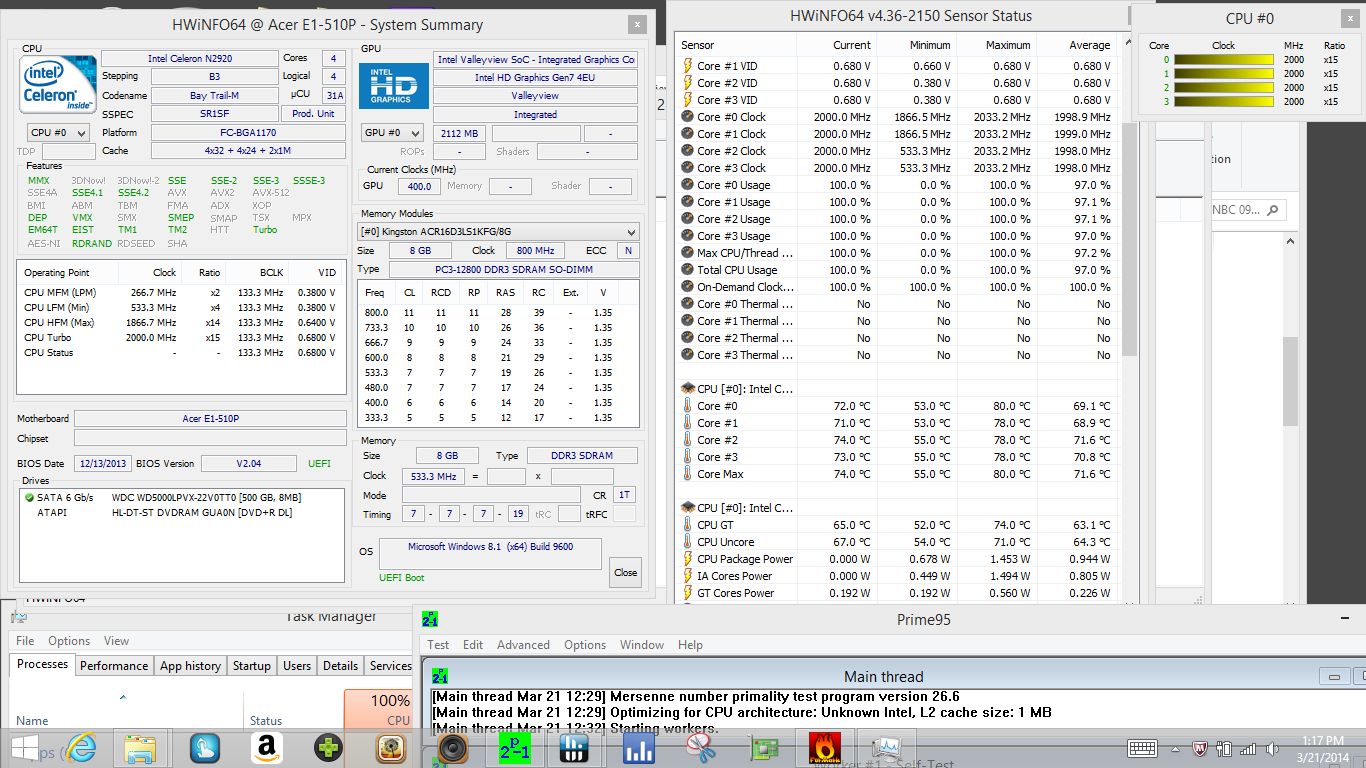Select the CPU Turbo operating point row
1366x768 pixels.
coord(180,338)
